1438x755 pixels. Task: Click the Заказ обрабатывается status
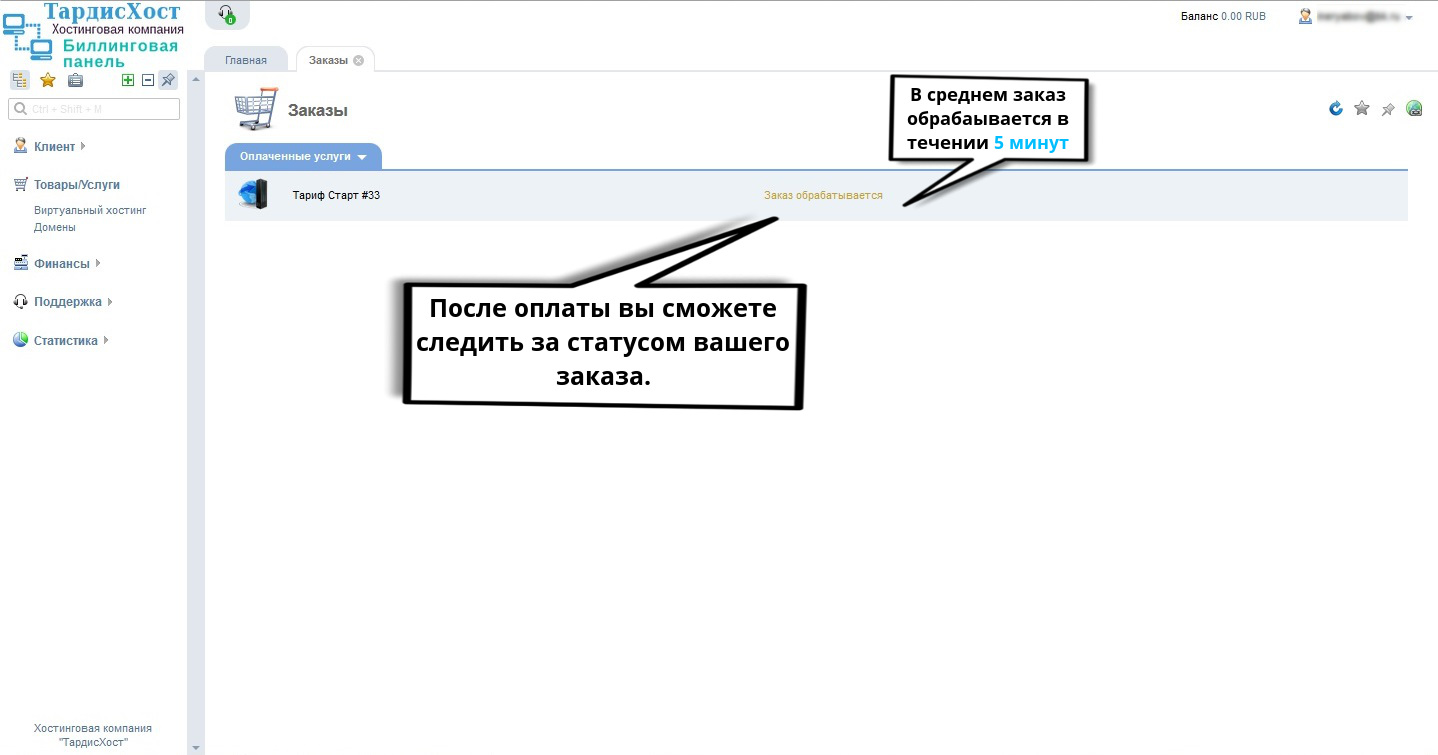tap(823, 195)
